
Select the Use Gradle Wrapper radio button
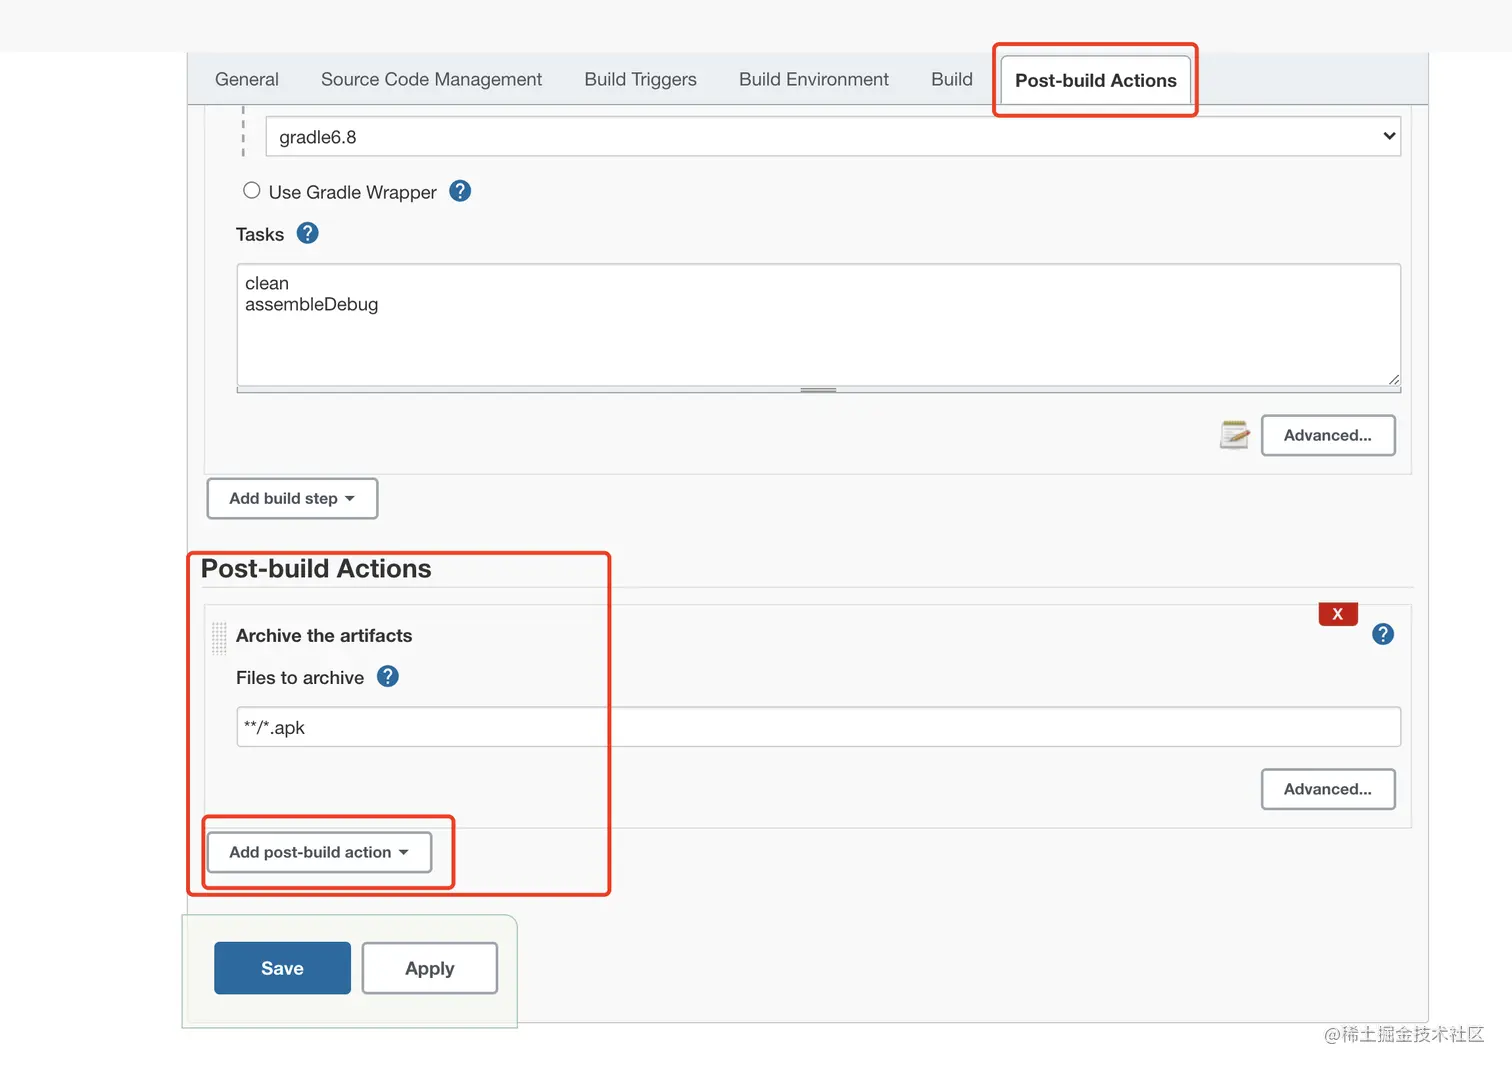[252, 190]
